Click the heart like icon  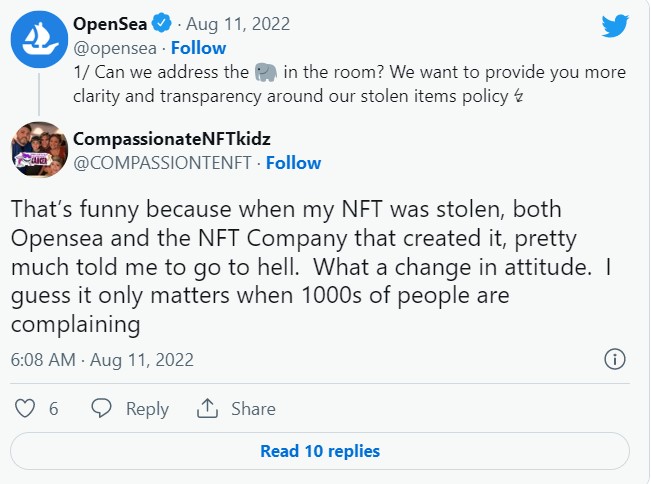pyautogui.click(x=27, y=409)
